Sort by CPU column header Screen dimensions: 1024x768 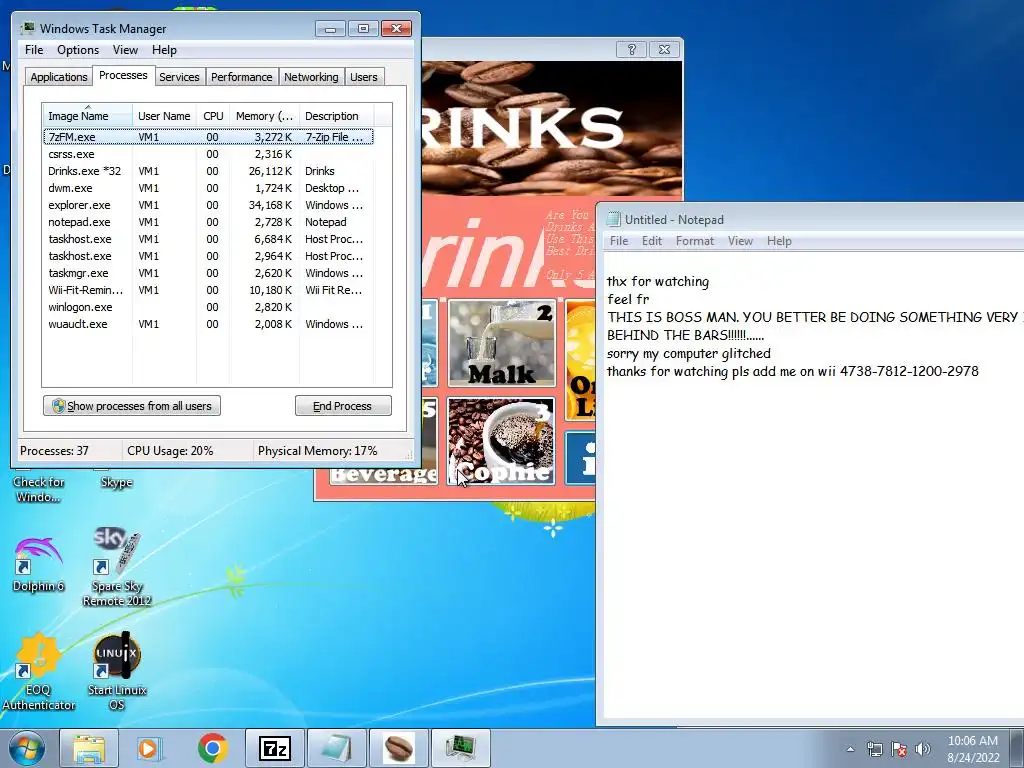[x=213, y=116]
